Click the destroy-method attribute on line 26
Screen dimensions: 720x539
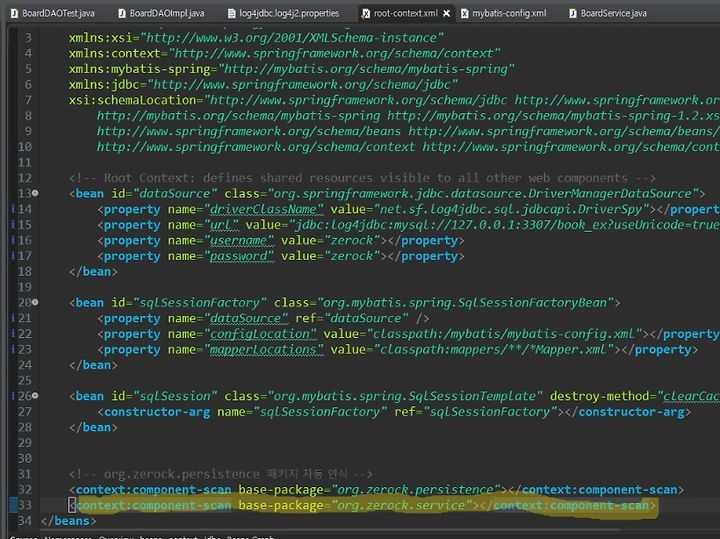[600, 396]
